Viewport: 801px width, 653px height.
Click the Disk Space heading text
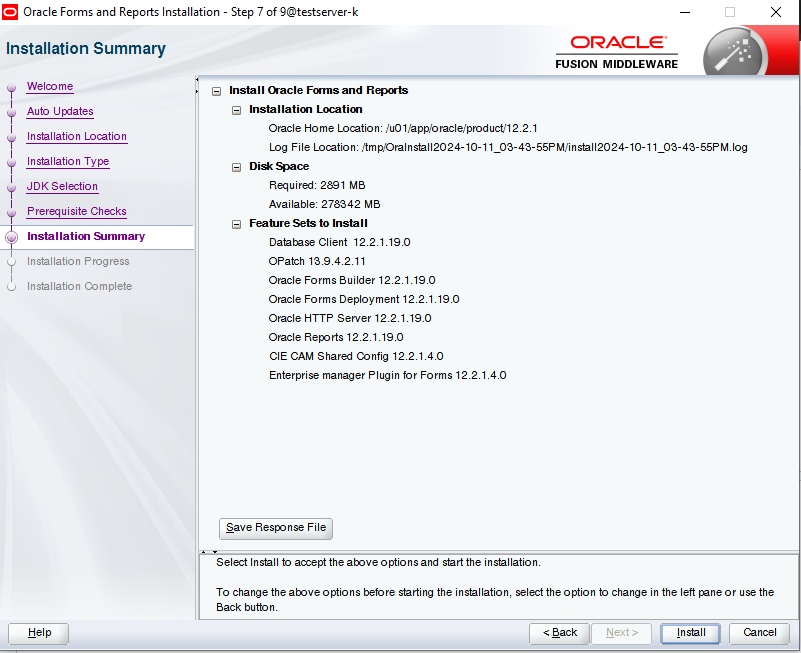(279, 167)
